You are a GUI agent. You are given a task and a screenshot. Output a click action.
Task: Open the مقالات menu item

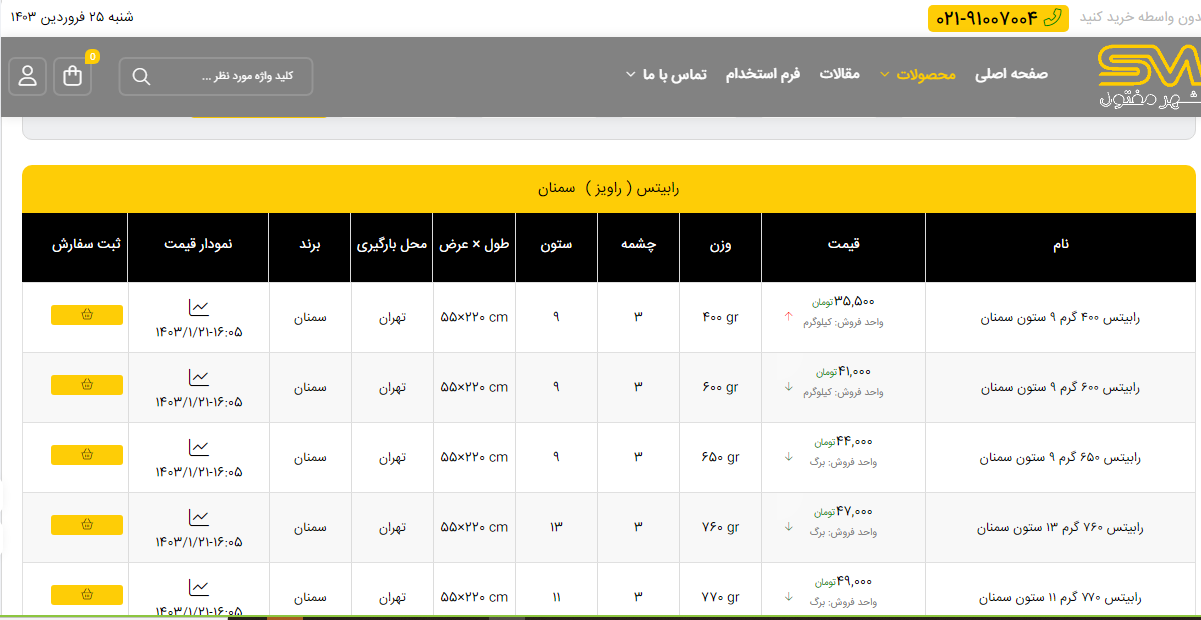[x=840, y=75]
